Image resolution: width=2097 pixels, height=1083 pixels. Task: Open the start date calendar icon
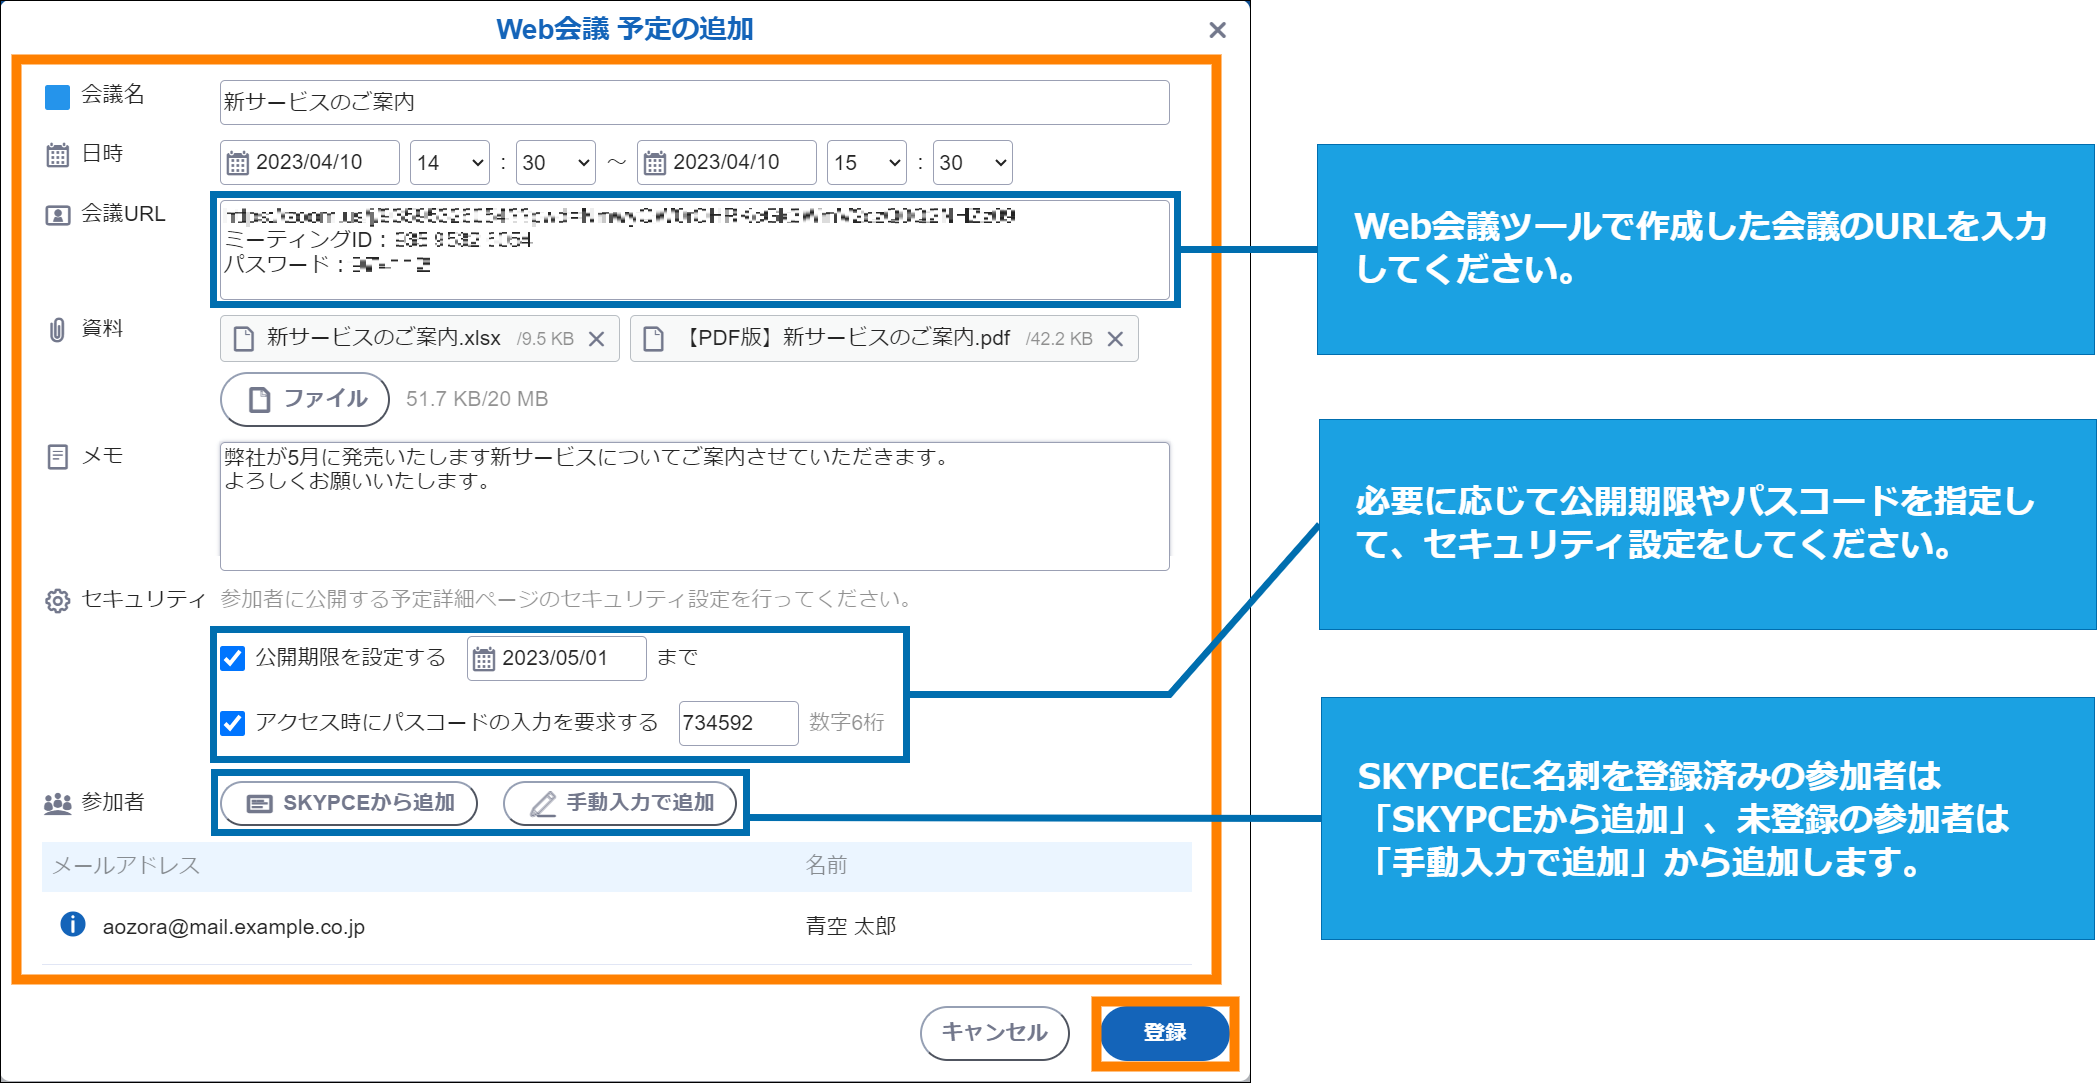238,163
